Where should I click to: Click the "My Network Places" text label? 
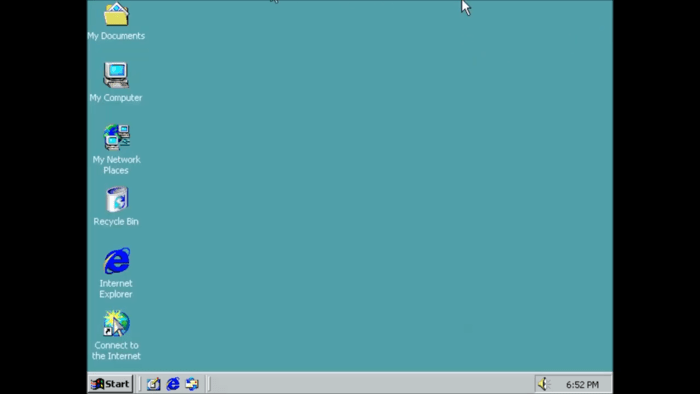(x=116, y=165)
